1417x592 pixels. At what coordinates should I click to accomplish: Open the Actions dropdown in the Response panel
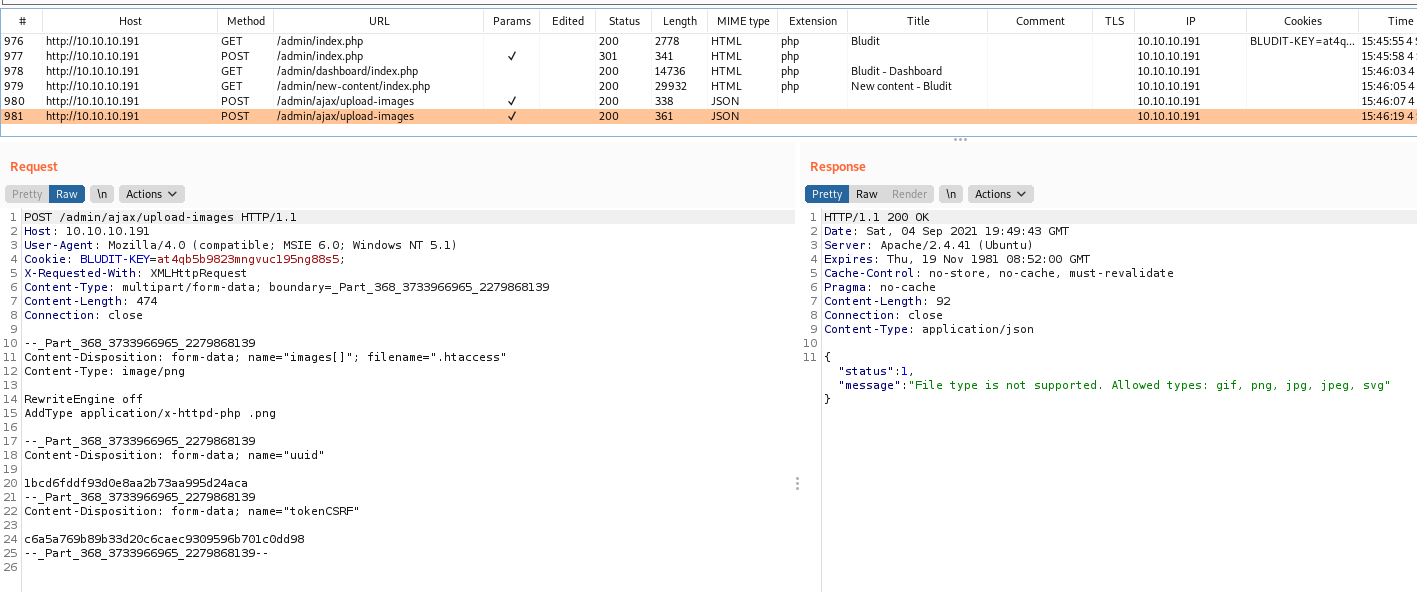(x=1001, y=194)
